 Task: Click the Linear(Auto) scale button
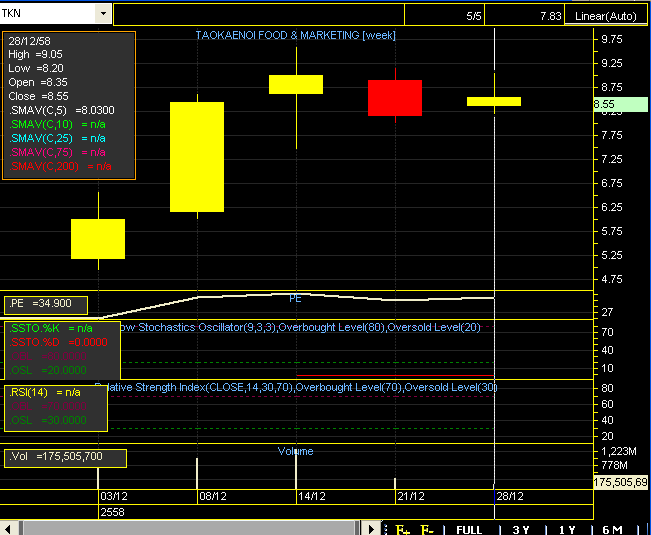pos(605,16)
